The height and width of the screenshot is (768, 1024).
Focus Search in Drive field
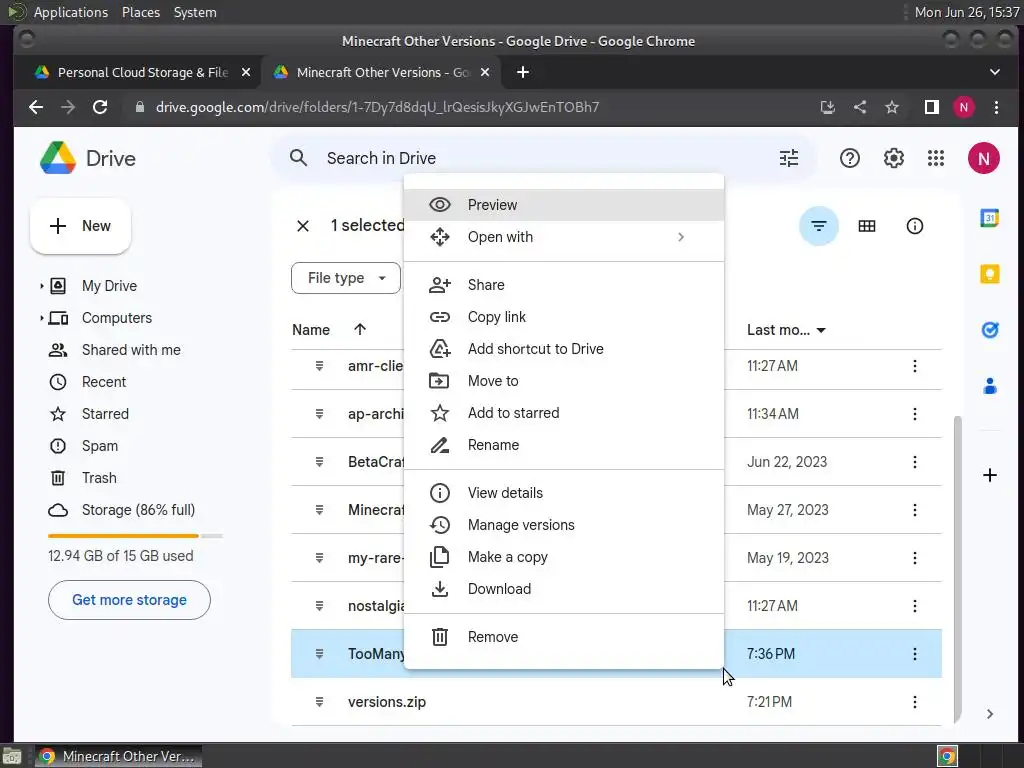tap(543, 158)
